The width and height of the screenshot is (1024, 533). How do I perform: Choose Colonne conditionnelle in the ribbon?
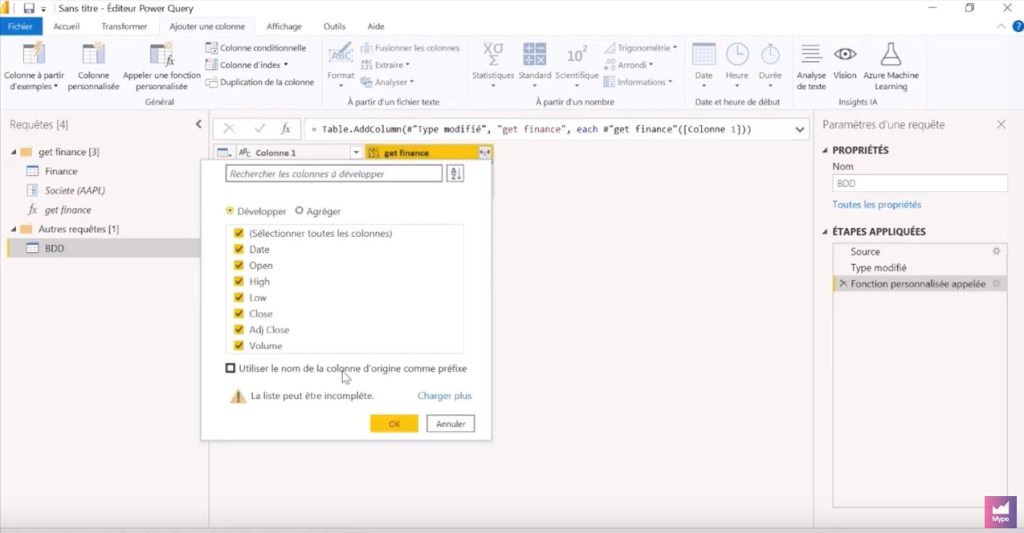pos(255,48)
